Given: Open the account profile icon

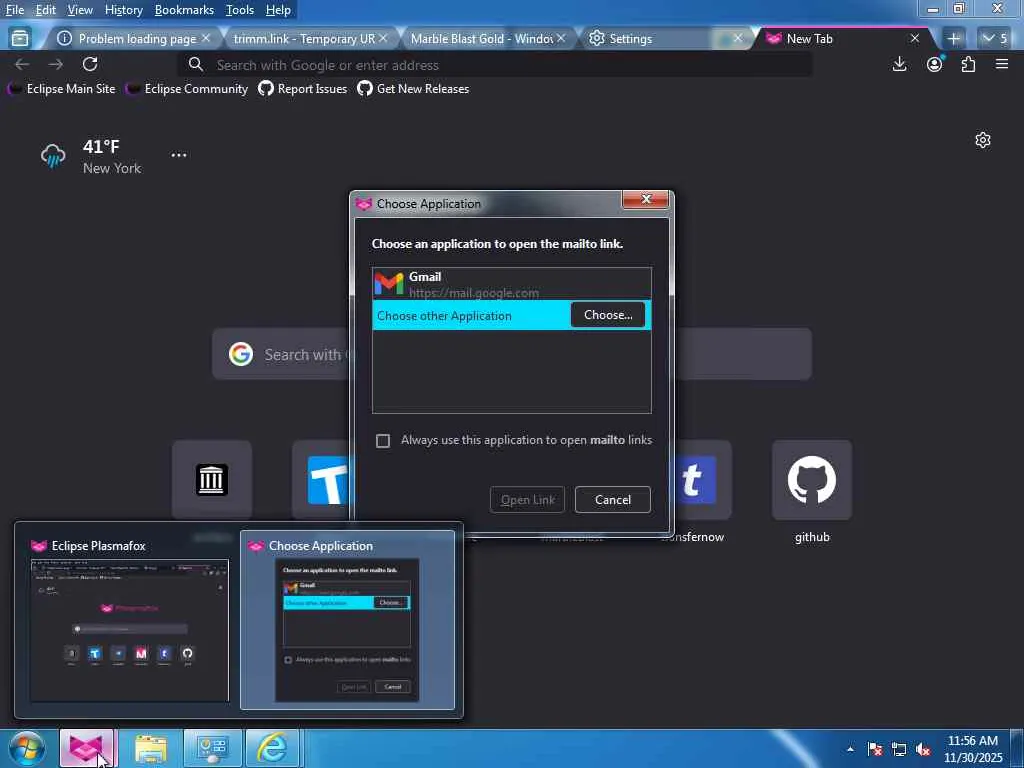Looking at the screenshot, I should pos(934,64).
